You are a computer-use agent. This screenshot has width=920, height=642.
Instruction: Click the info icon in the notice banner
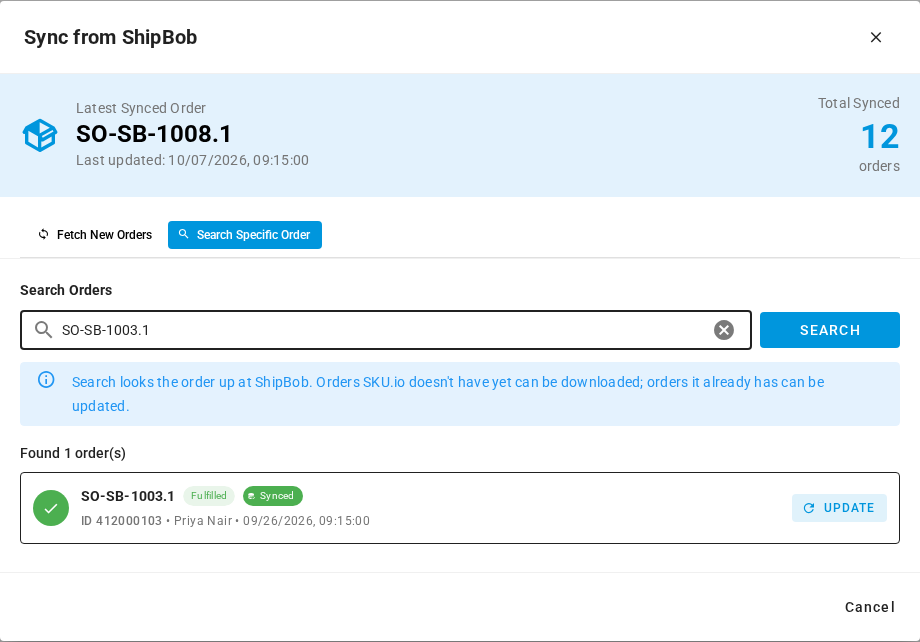click(46, 380)
